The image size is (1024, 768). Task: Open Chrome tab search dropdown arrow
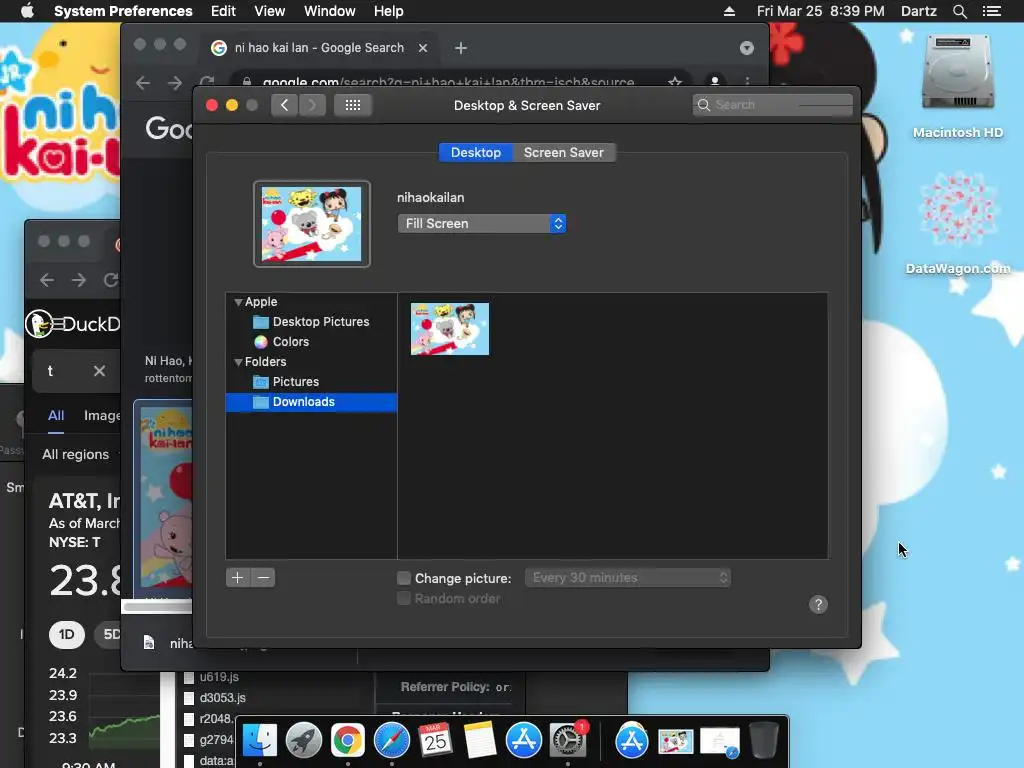746,48
